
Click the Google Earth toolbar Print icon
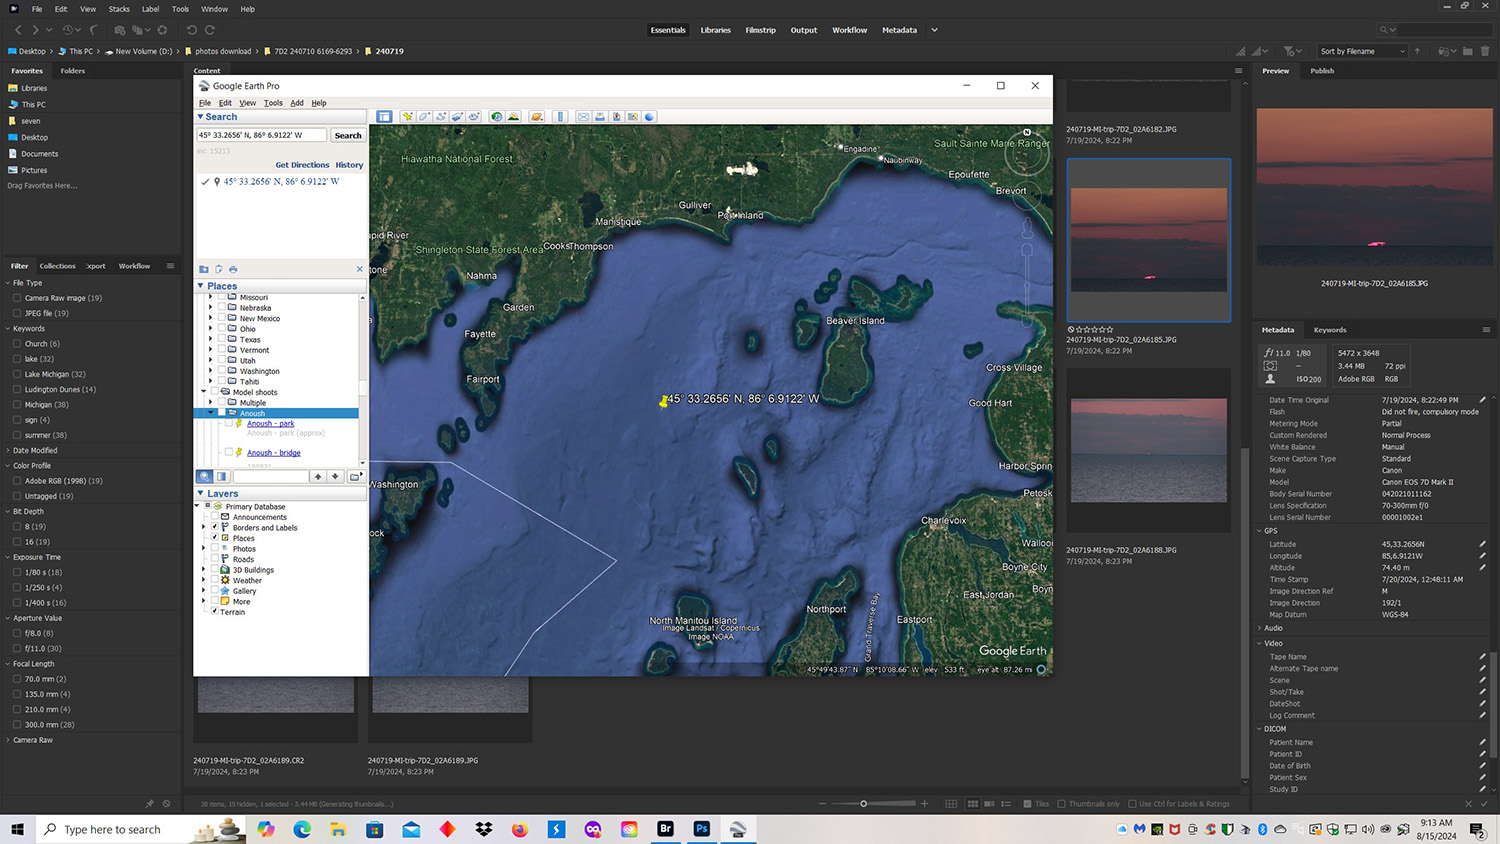click(600, 117)
